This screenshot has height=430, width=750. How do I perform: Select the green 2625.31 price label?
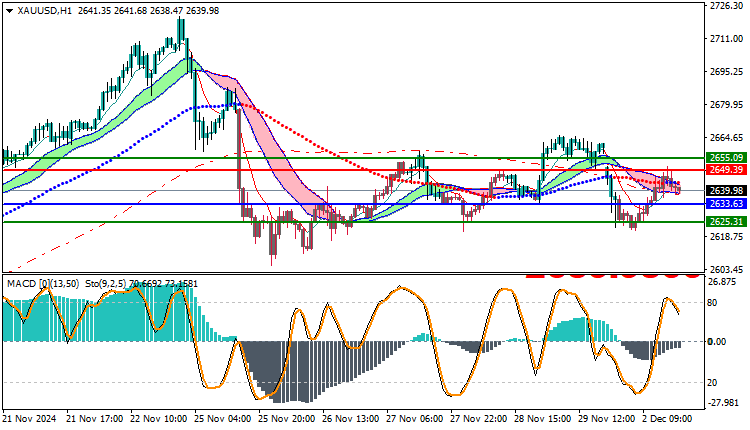pyautogui.click(x=726, y=221)
